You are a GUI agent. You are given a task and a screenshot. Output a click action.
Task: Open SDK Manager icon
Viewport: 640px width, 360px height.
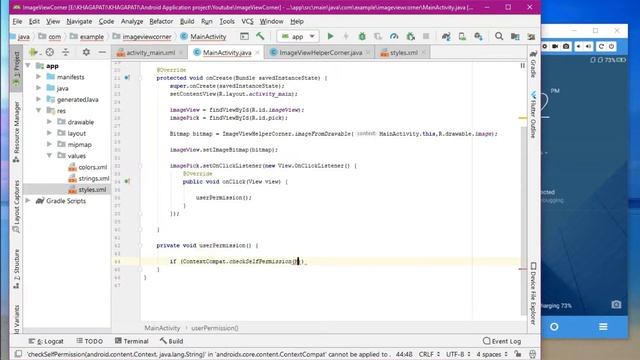(x=478, y=36)
